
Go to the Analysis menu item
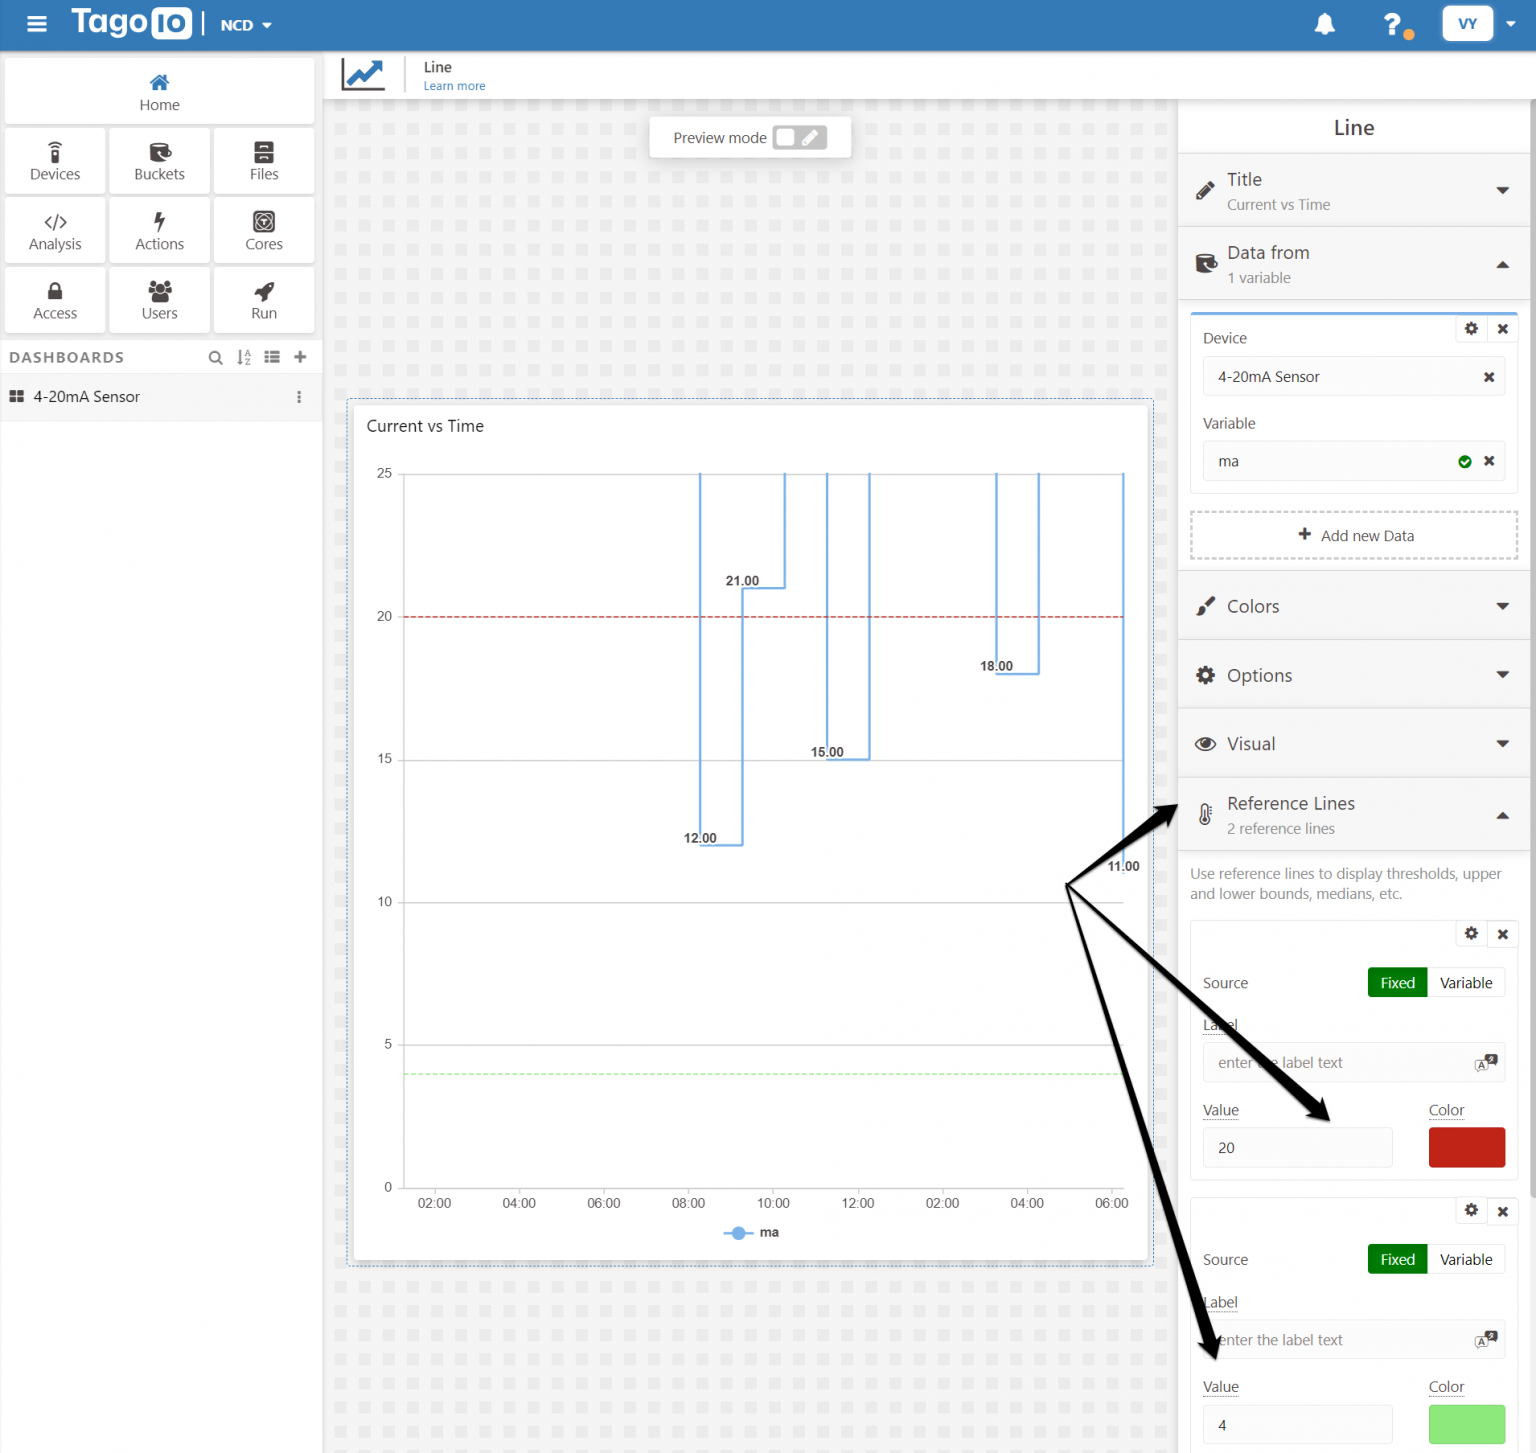(55, 231)
